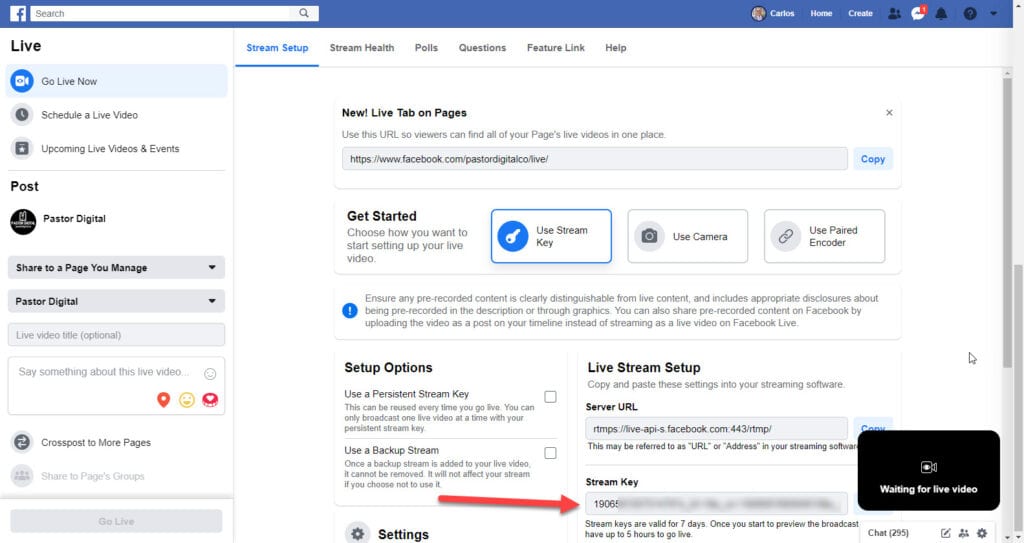The image size is (1024, 543).
Task: Click the Crosspost to More Pages icon
Action: [x=22, y=442]
